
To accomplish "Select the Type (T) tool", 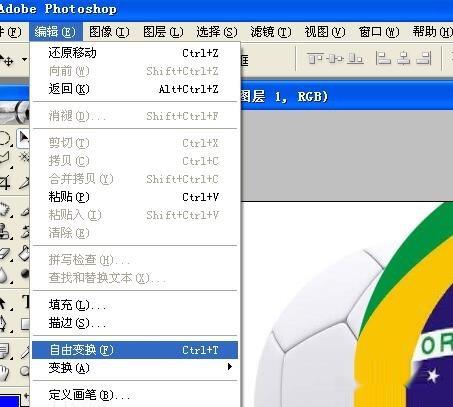I will point(25,301).
